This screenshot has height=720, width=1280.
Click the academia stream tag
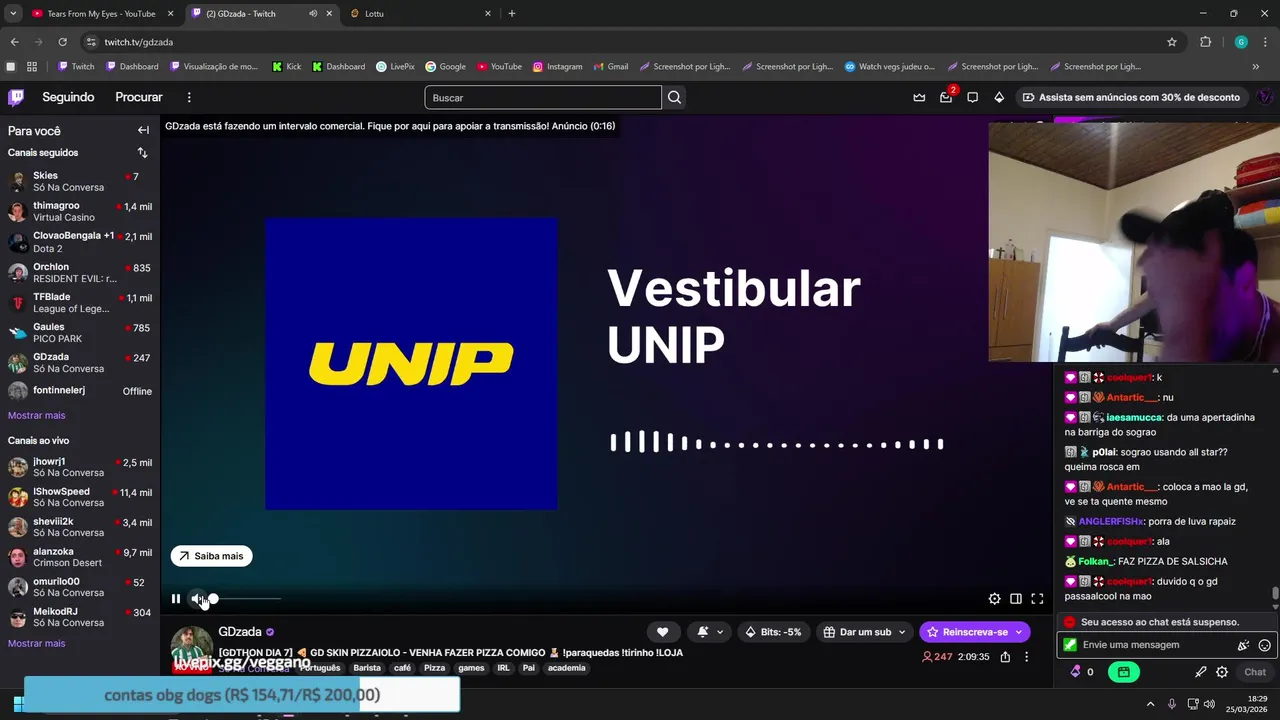567,668
